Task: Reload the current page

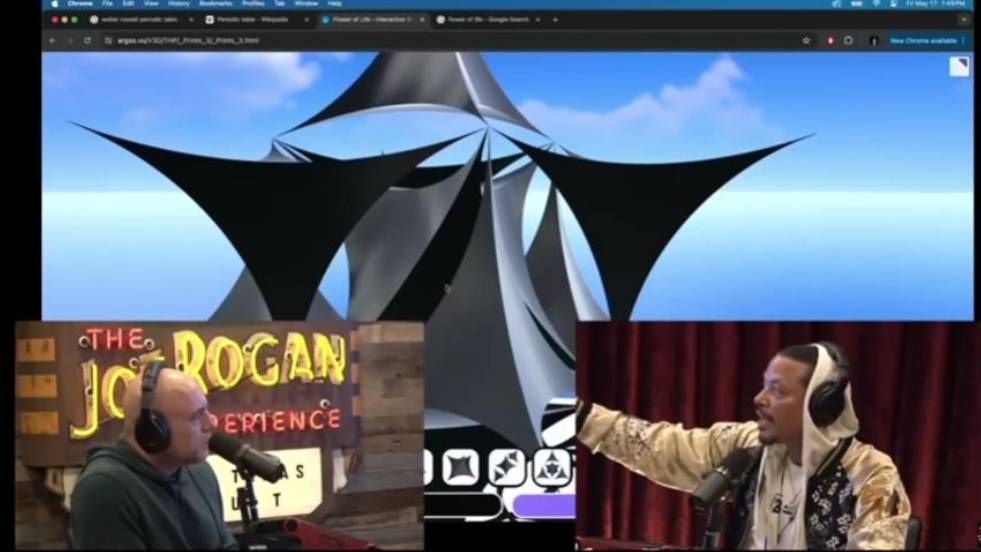Action: (x=88, y=41)
